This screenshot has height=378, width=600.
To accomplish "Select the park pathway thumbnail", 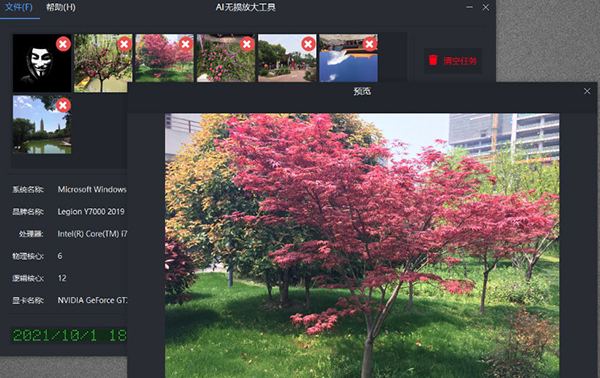I will pos(287,58).
